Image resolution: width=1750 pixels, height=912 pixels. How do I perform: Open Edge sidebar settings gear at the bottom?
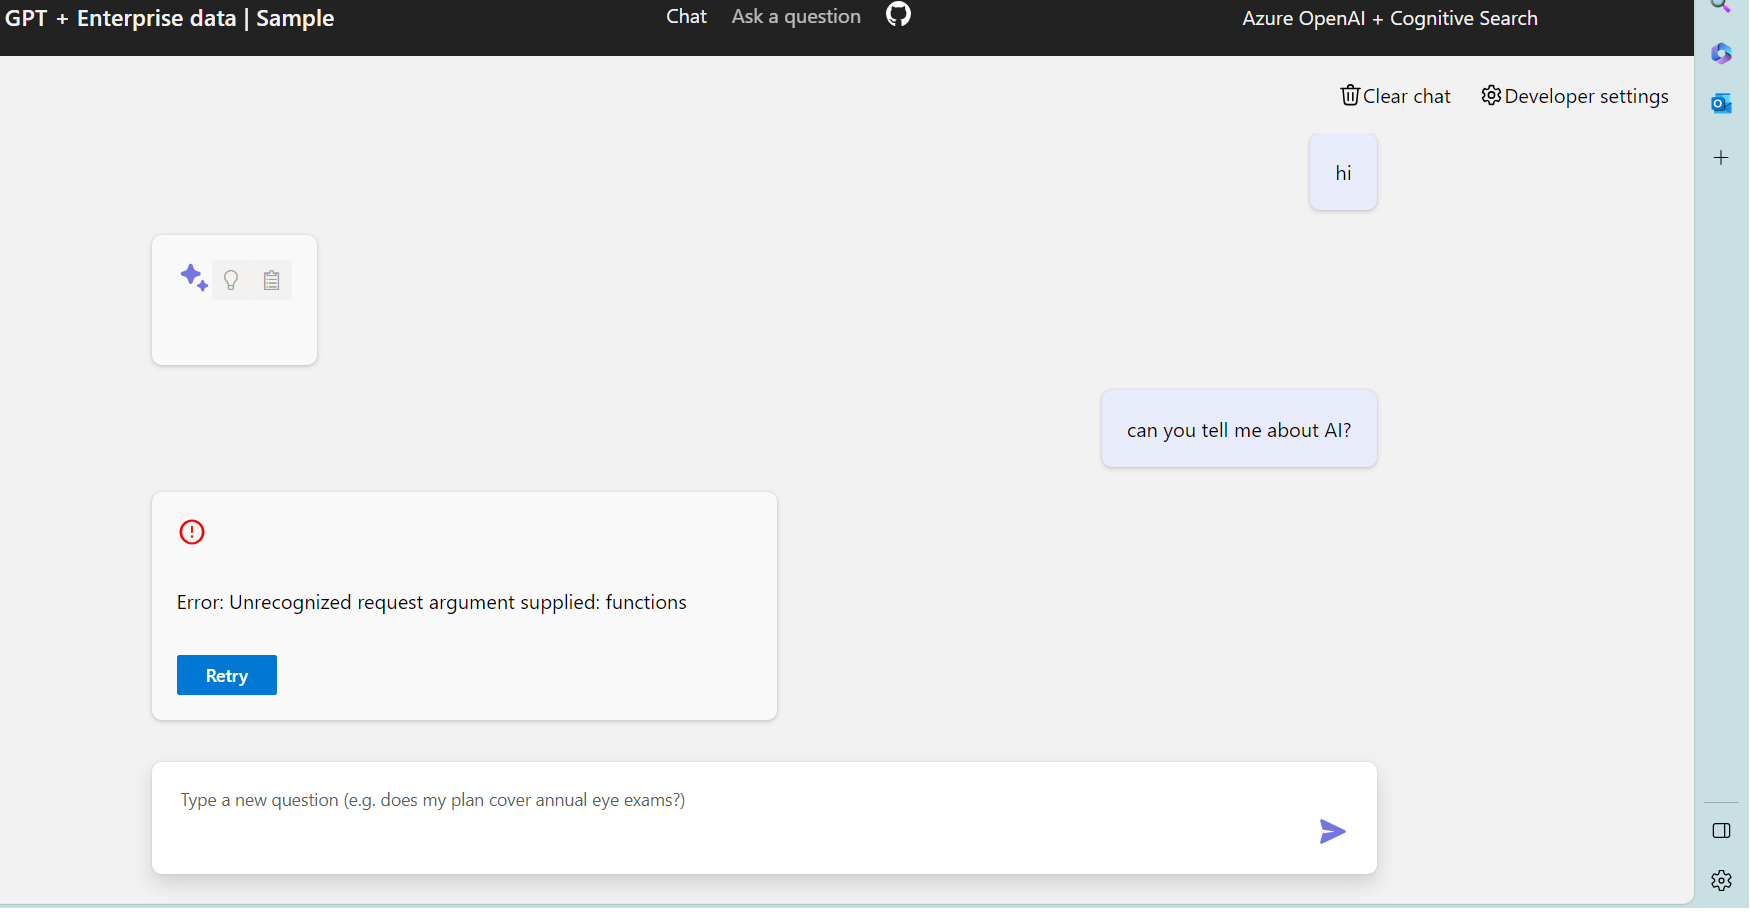coord(1721,880)
